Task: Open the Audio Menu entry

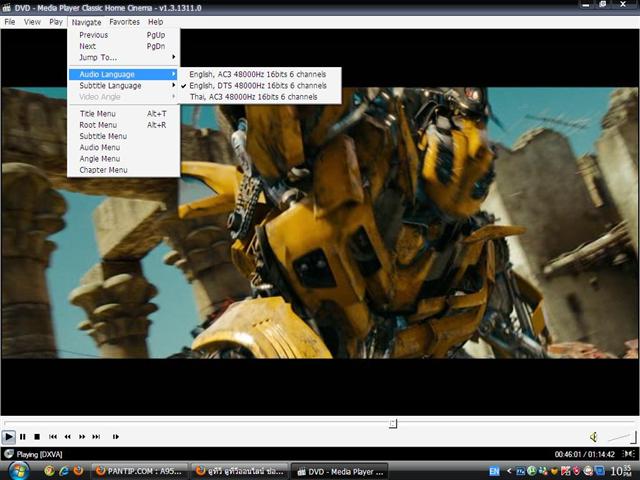Action: coord(124,147)
